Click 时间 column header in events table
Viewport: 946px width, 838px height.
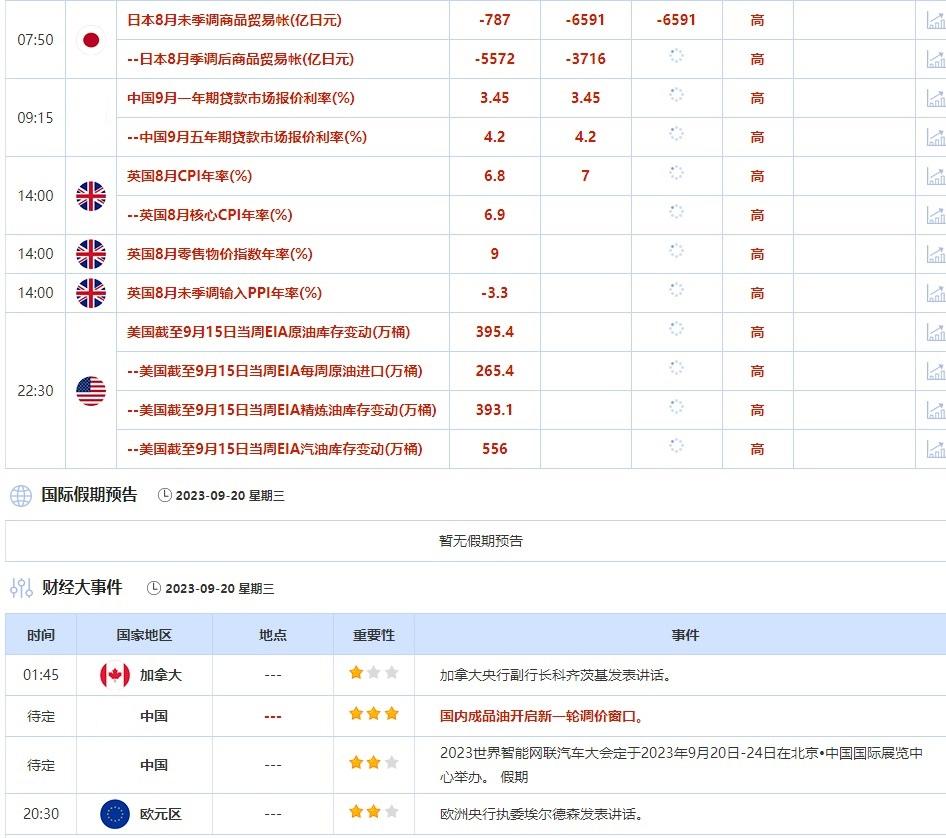coord(41,635)
